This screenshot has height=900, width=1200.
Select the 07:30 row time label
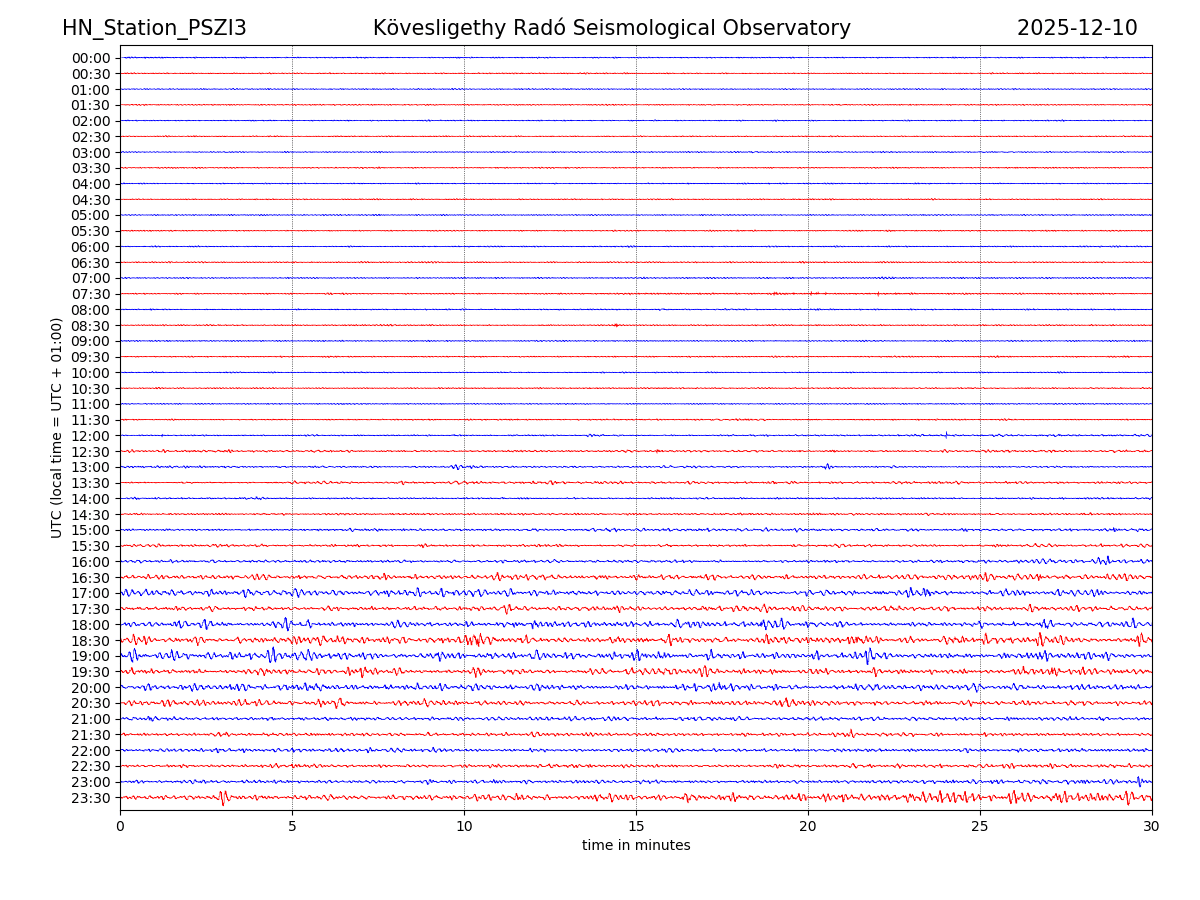pos(90,294)
